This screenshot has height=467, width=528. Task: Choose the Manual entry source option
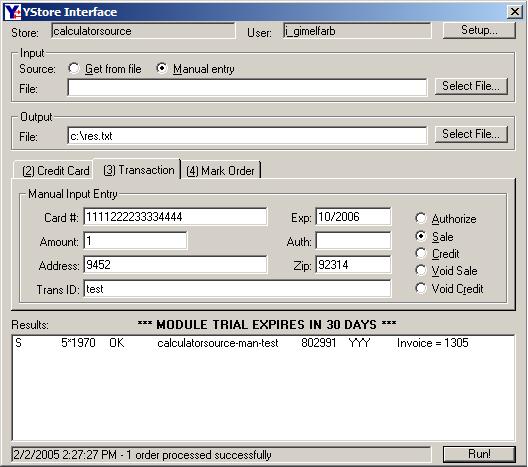(x=195, y=69)
